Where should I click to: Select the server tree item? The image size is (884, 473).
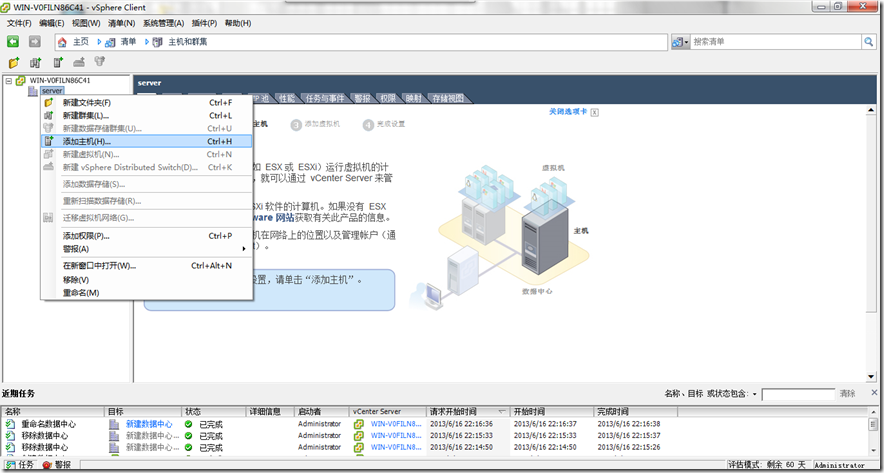(52, 91)
